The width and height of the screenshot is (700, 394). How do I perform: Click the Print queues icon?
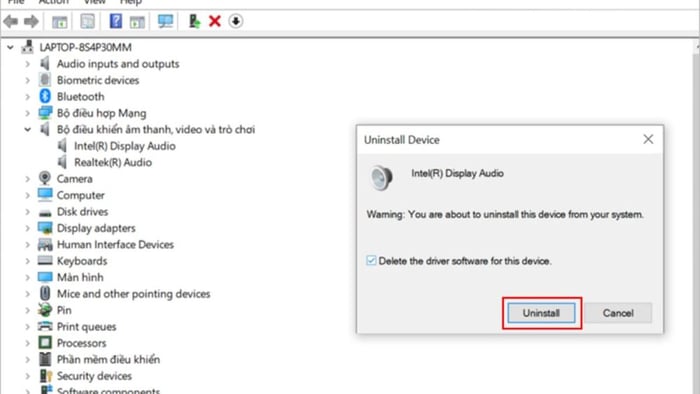(x=45, y=326)
